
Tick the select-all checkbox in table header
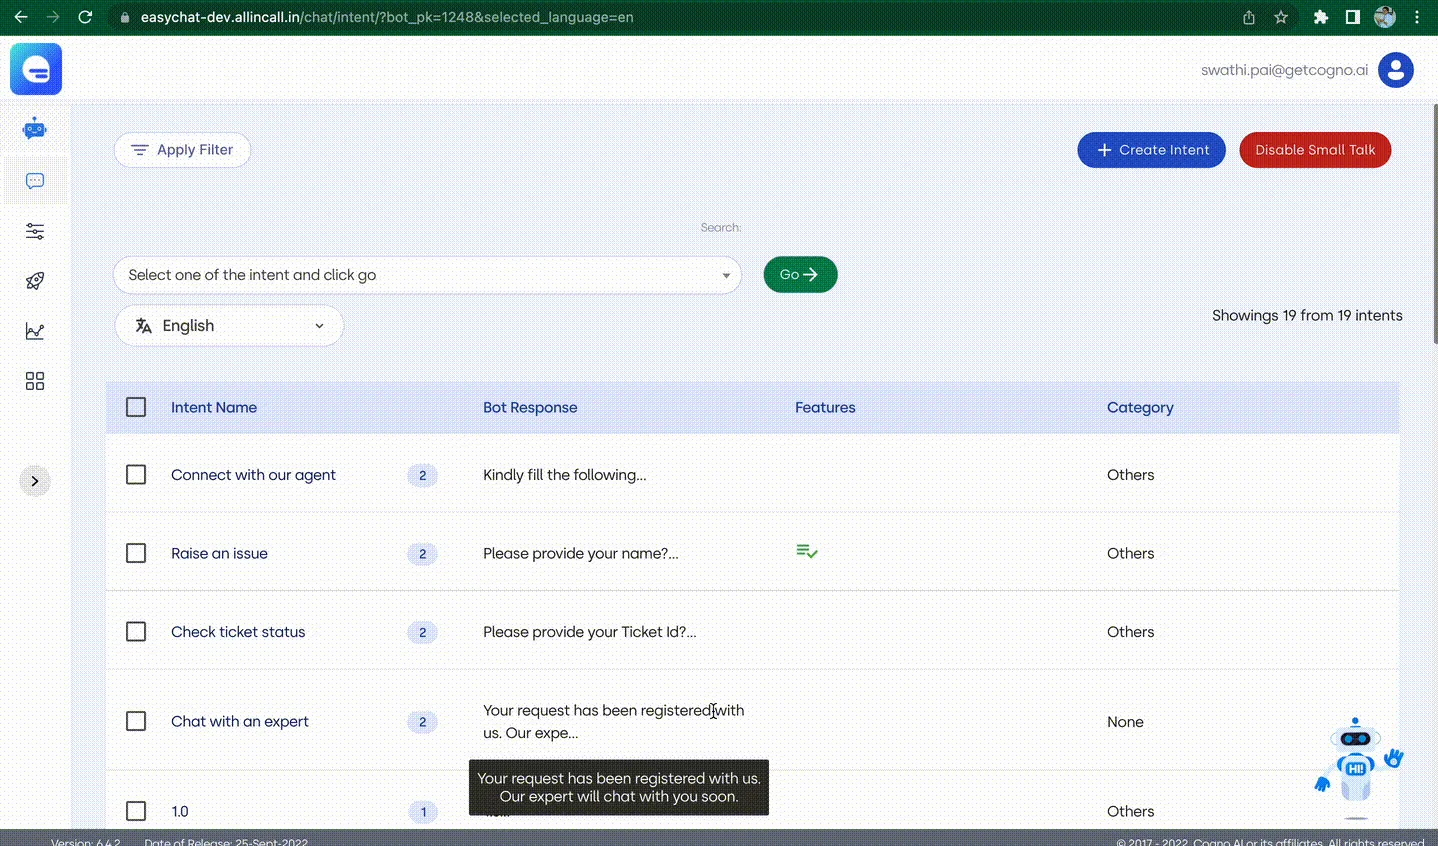coord(136,407)
